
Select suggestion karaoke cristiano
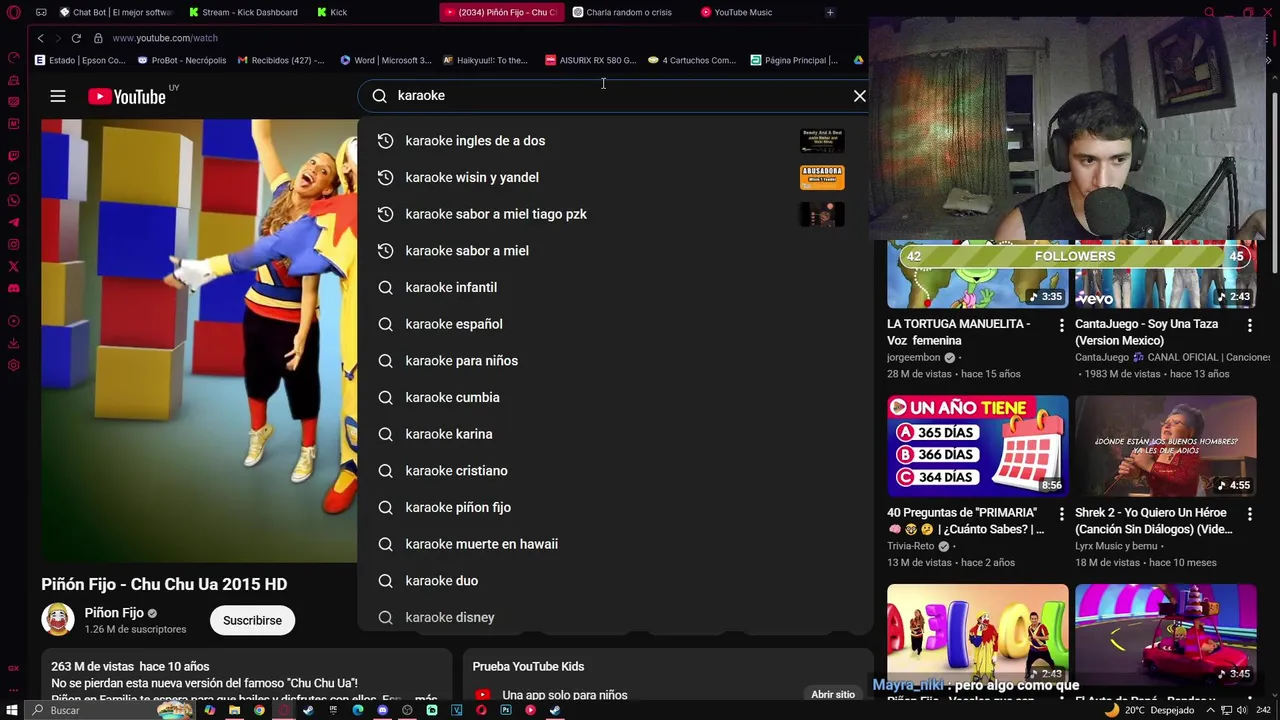tap(613, 471)
